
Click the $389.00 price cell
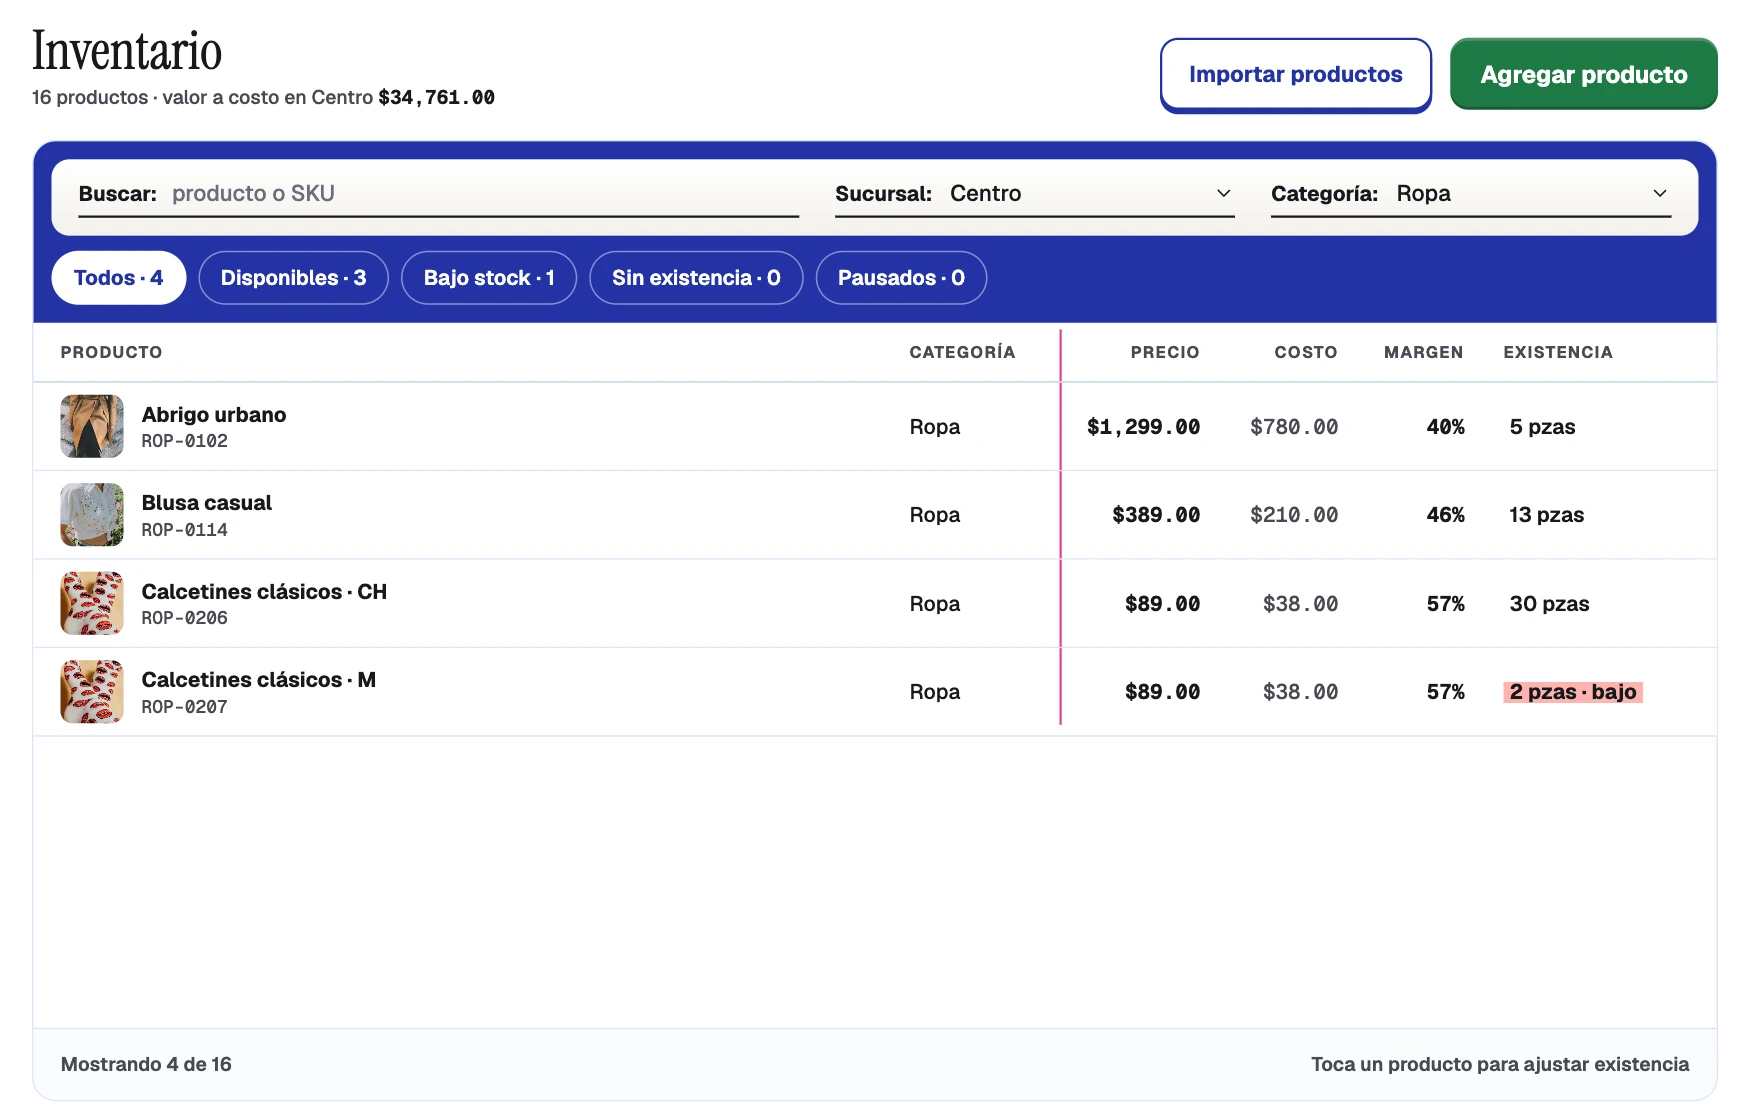(1156, 515)
